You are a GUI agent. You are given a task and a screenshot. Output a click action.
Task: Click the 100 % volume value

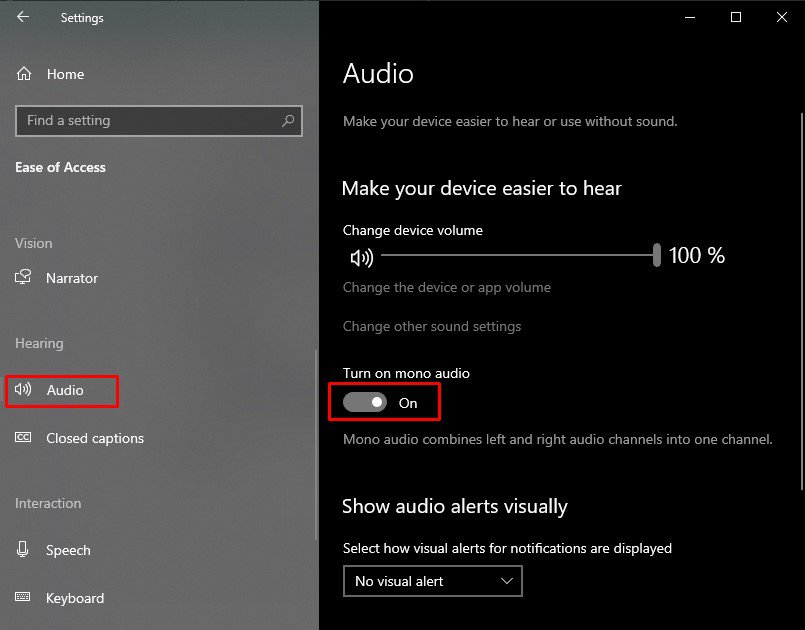[x=697, y=255]
